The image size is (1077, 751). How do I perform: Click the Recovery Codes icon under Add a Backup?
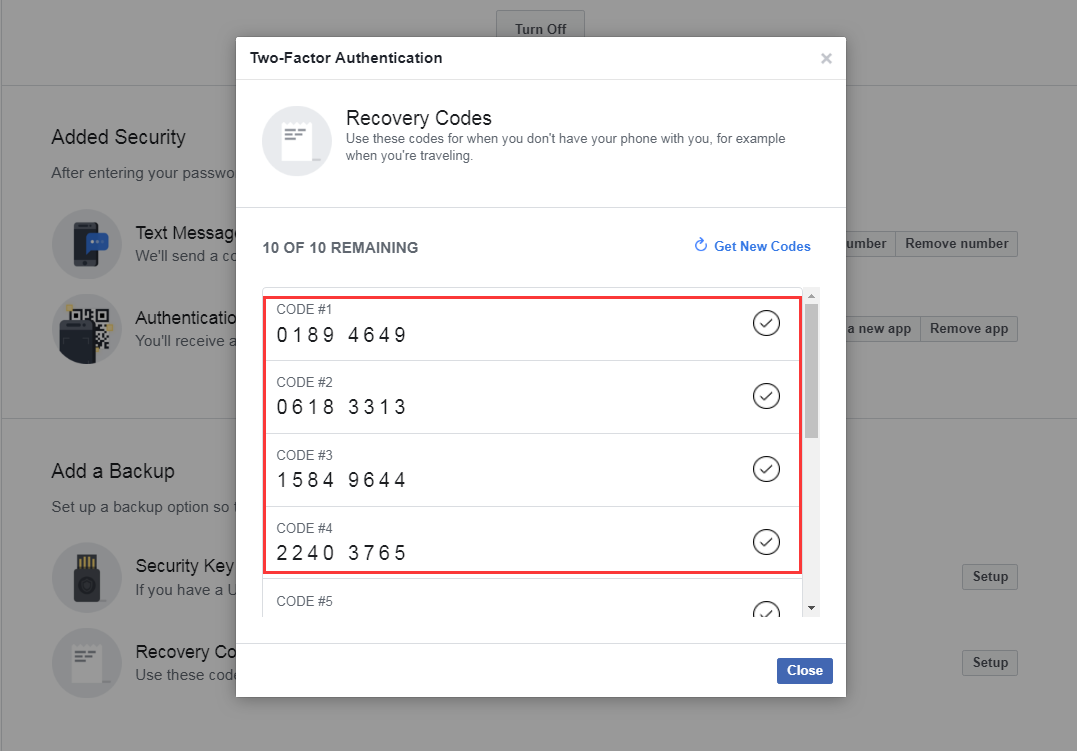coord(87,663)
